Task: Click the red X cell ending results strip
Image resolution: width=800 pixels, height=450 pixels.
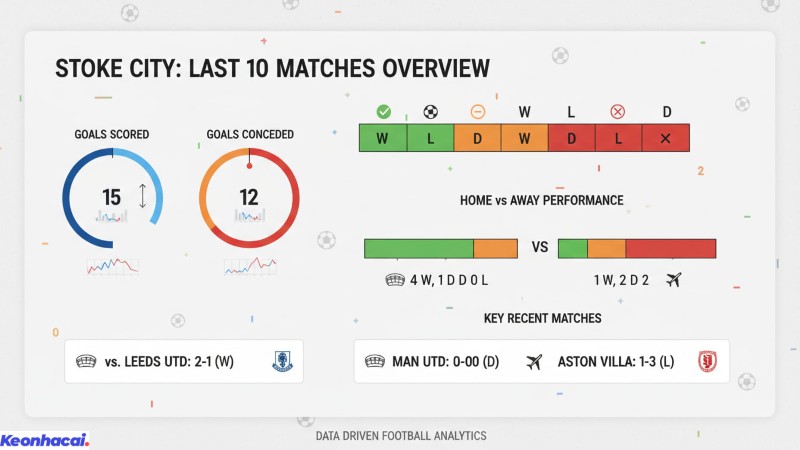Action: (x=666, y=138)
